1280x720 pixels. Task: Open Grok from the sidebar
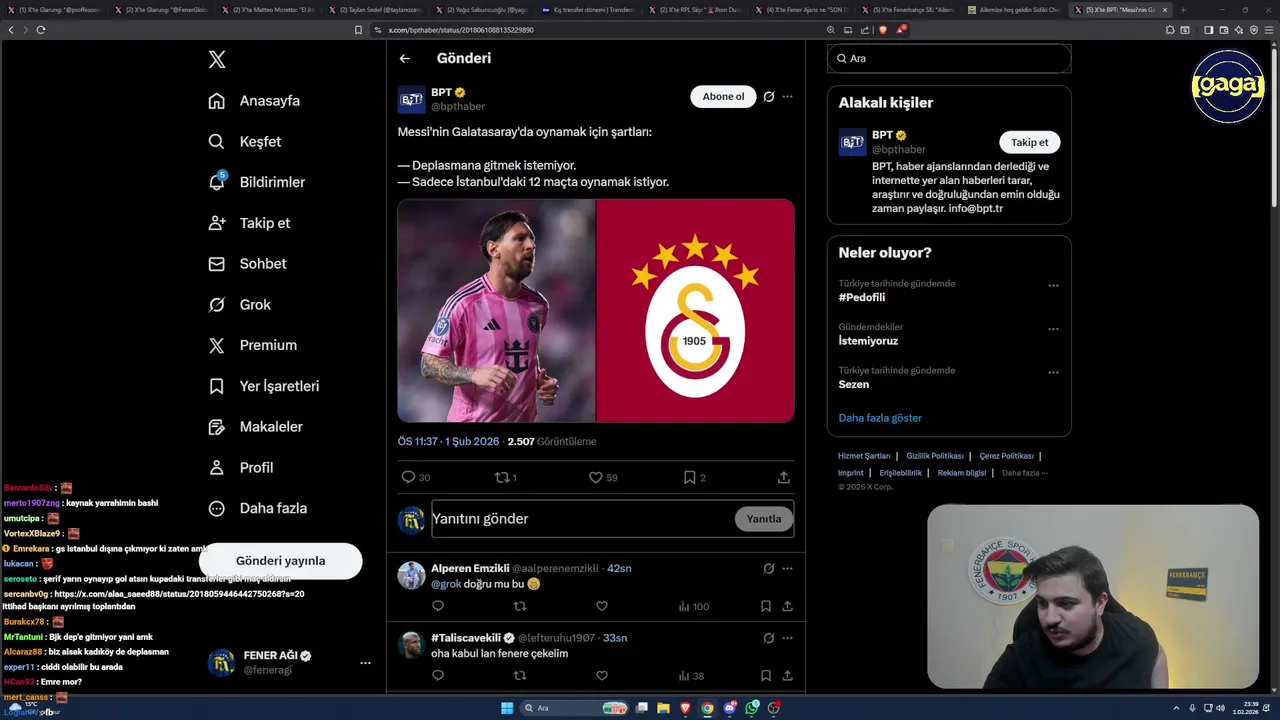(x=239, y=305)
